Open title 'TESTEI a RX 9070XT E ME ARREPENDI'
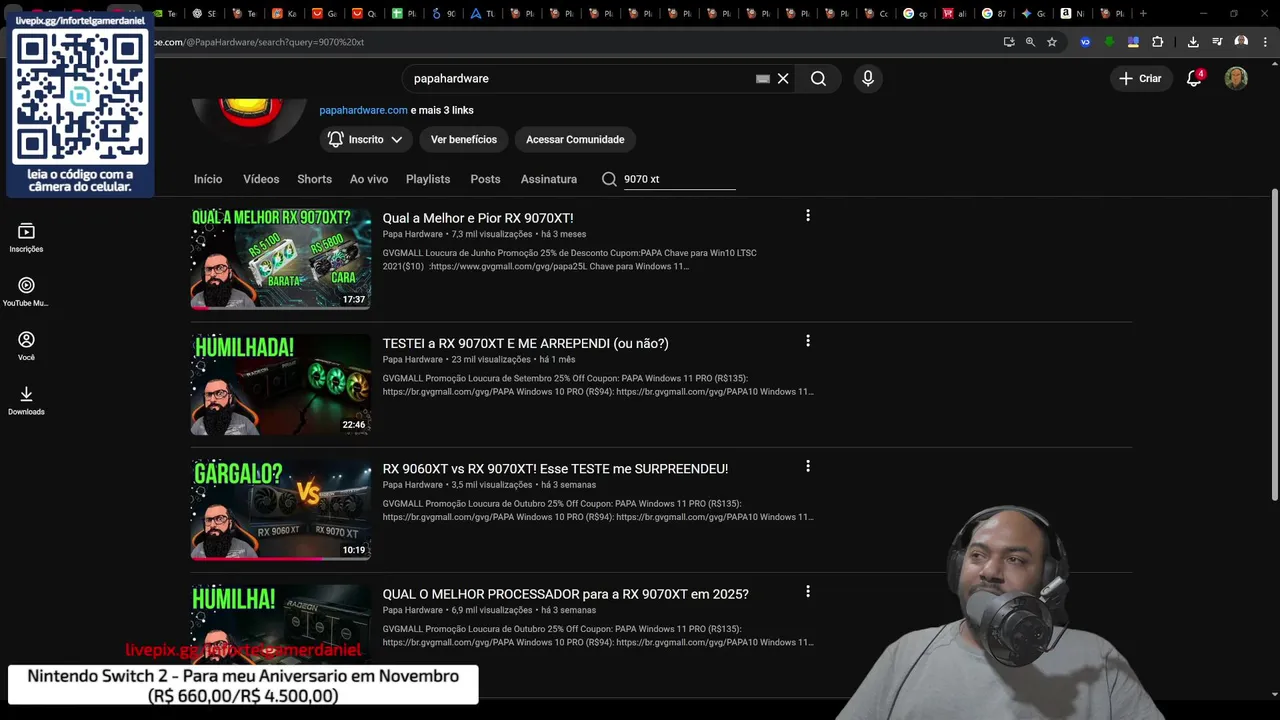 [525, 343]
